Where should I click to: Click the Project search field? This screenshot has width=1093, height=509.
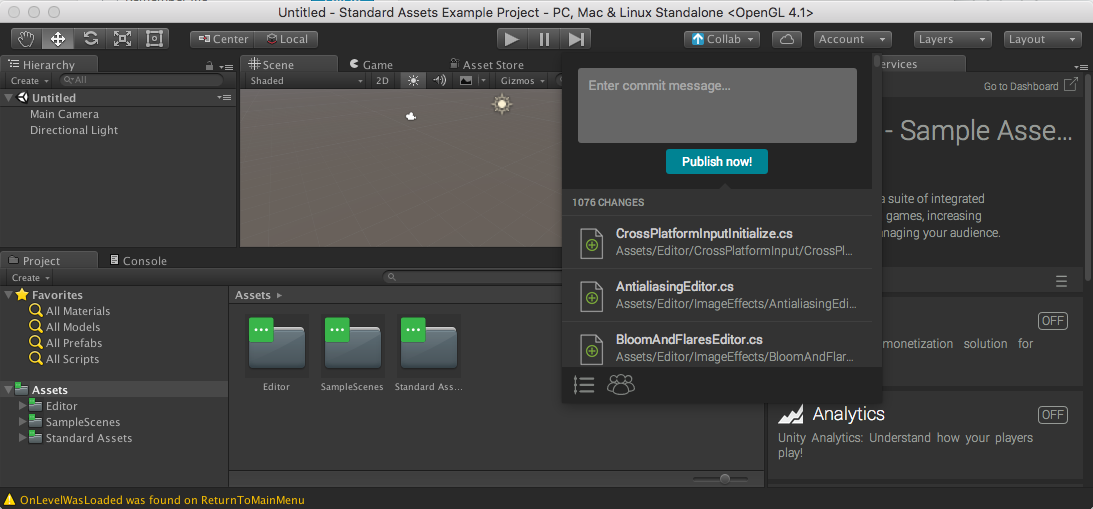471,278
